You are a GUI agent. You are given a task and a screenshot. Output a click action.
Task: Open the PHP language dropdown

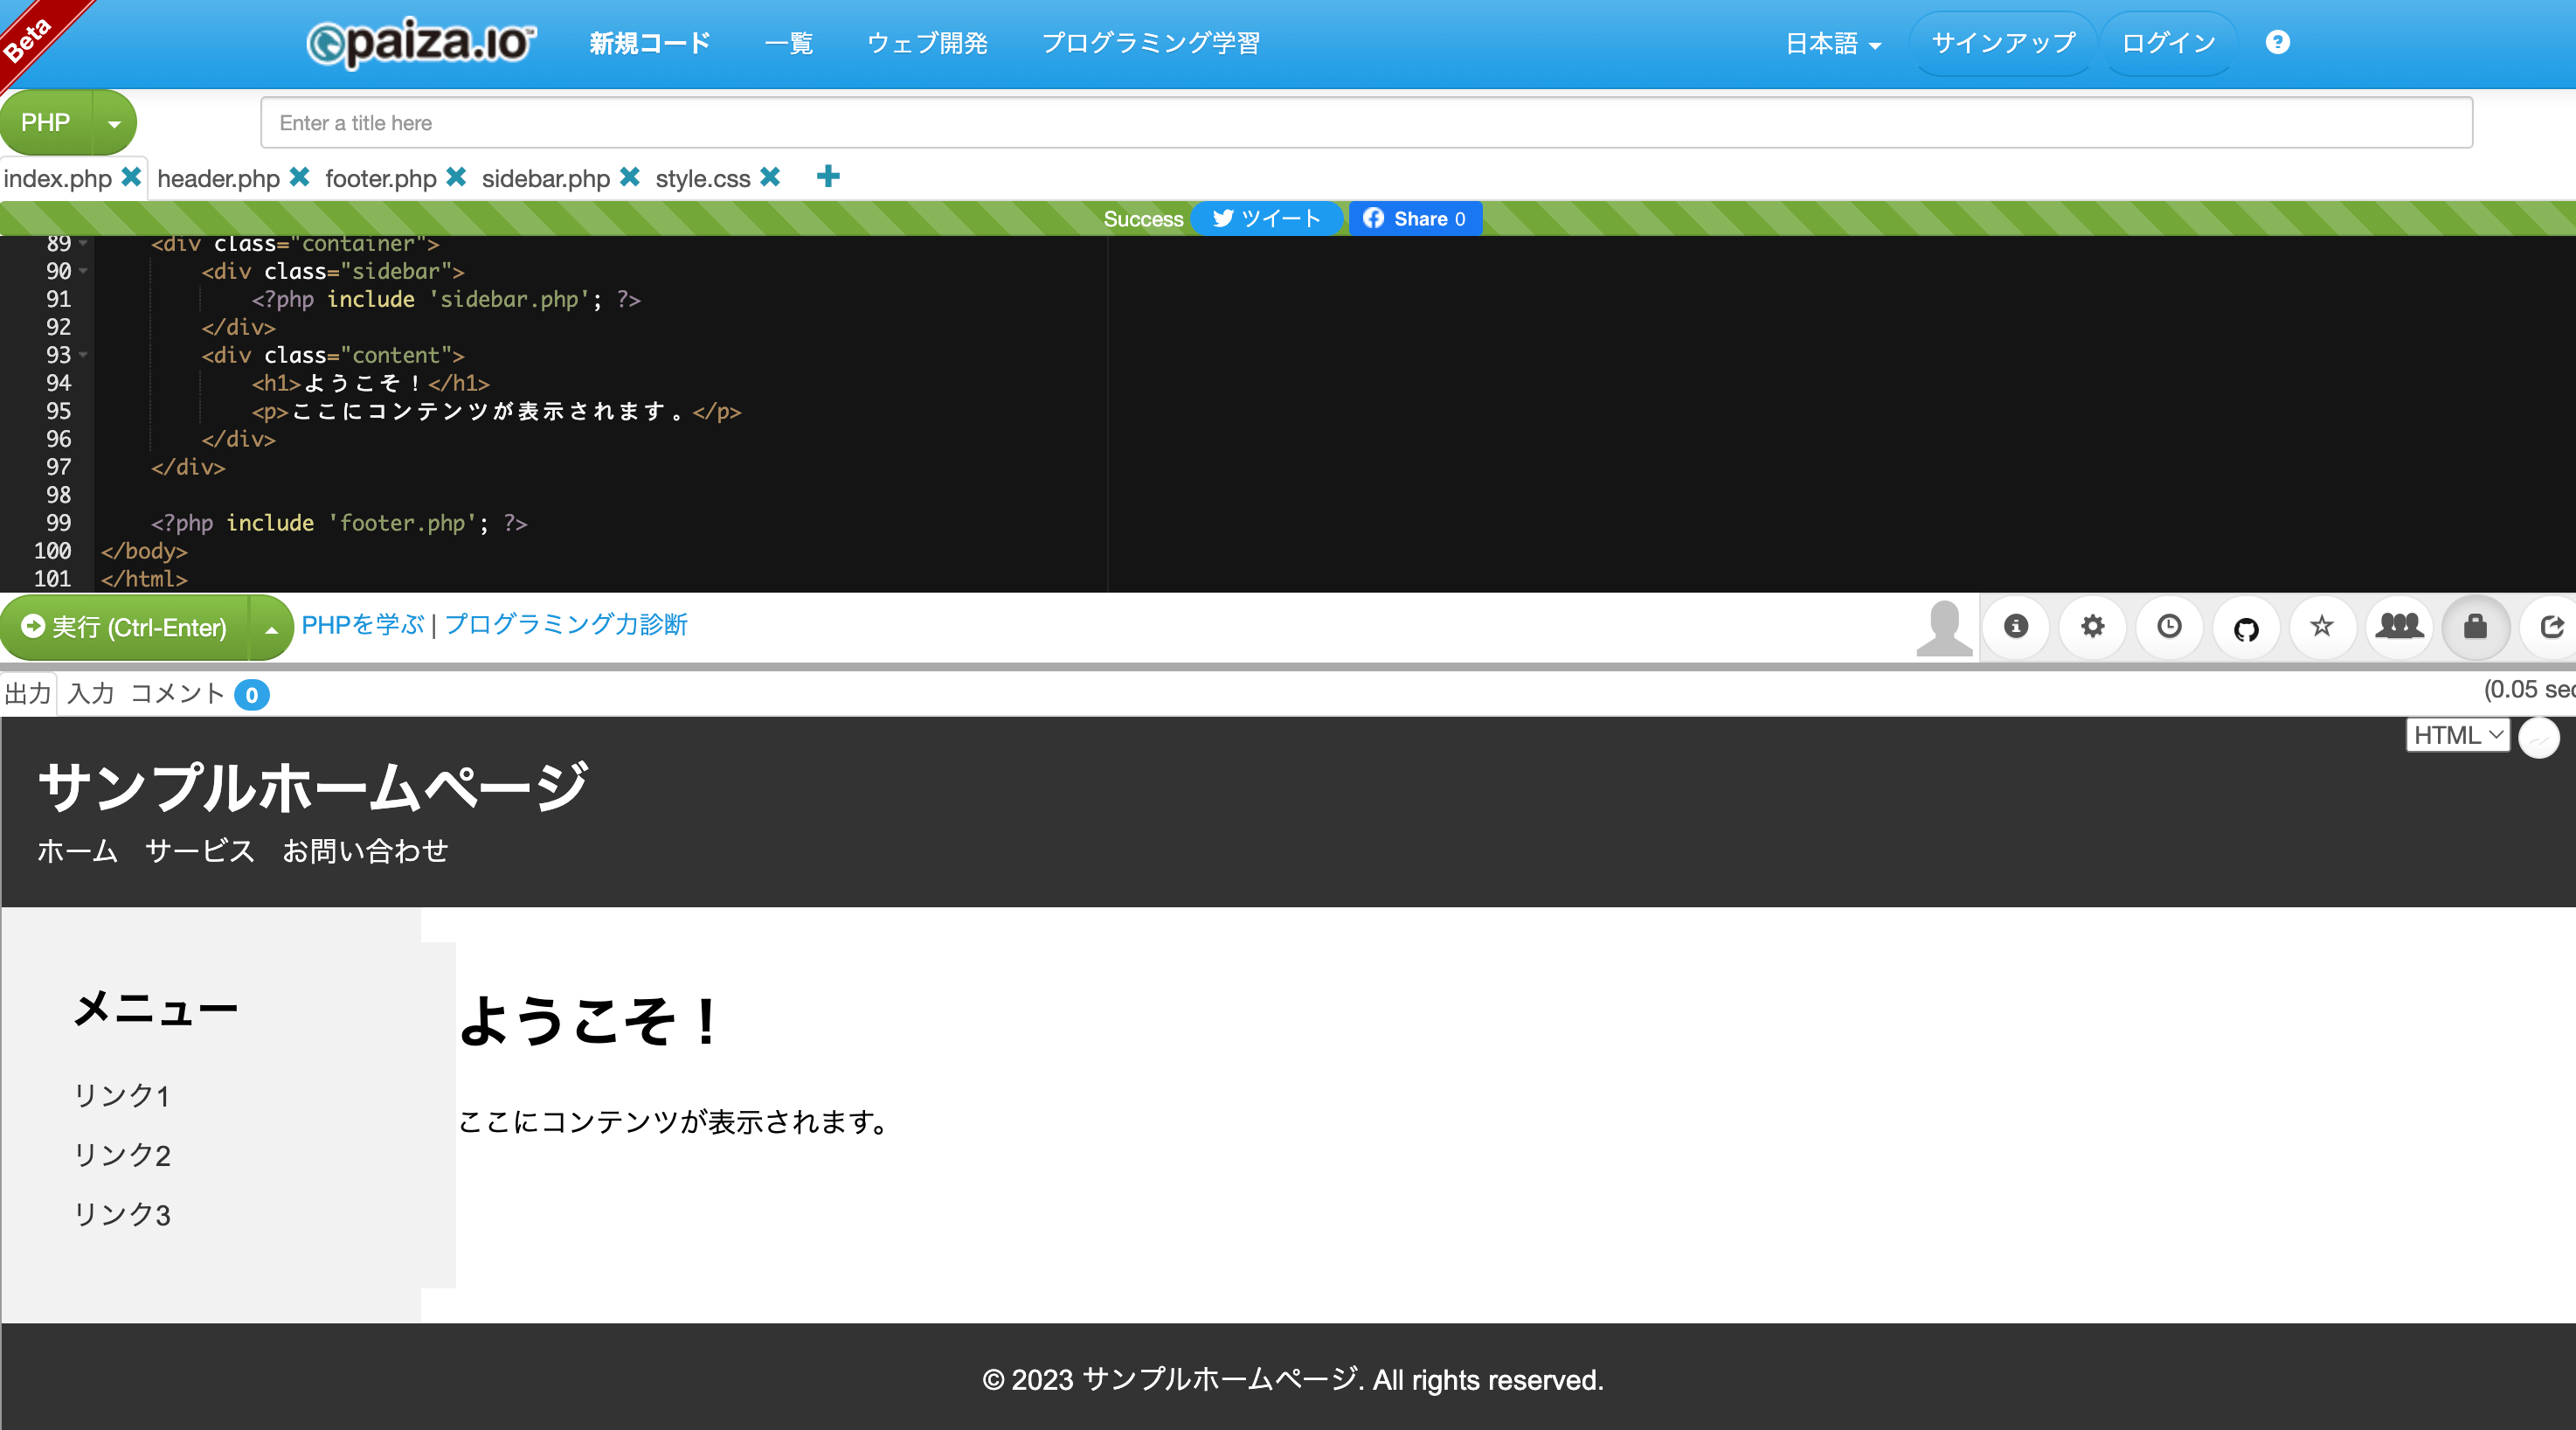click(x=113, y=122)
